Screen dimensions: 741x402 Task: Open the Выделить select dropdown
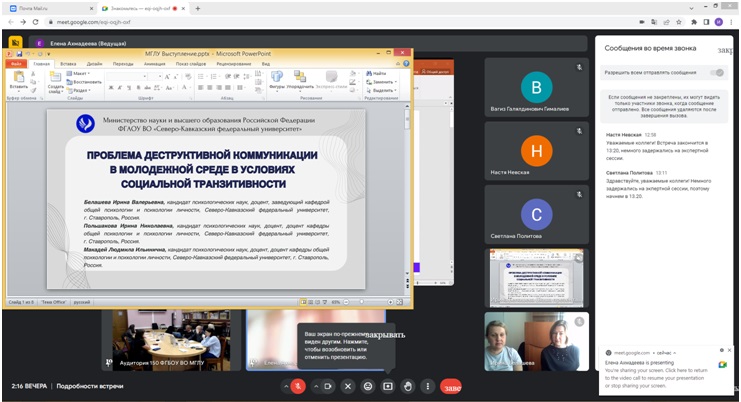[381, 90]
